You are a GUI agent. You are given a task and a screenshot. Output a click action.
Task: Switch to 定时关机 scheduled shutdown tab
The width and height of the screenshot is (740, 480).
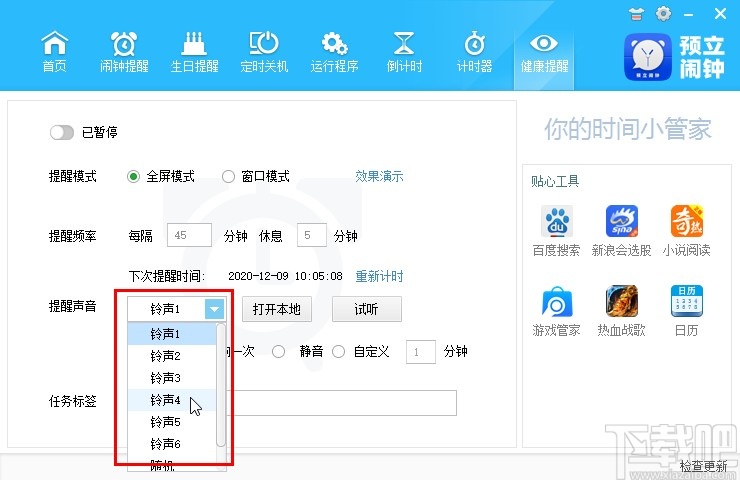coord(264,52)
